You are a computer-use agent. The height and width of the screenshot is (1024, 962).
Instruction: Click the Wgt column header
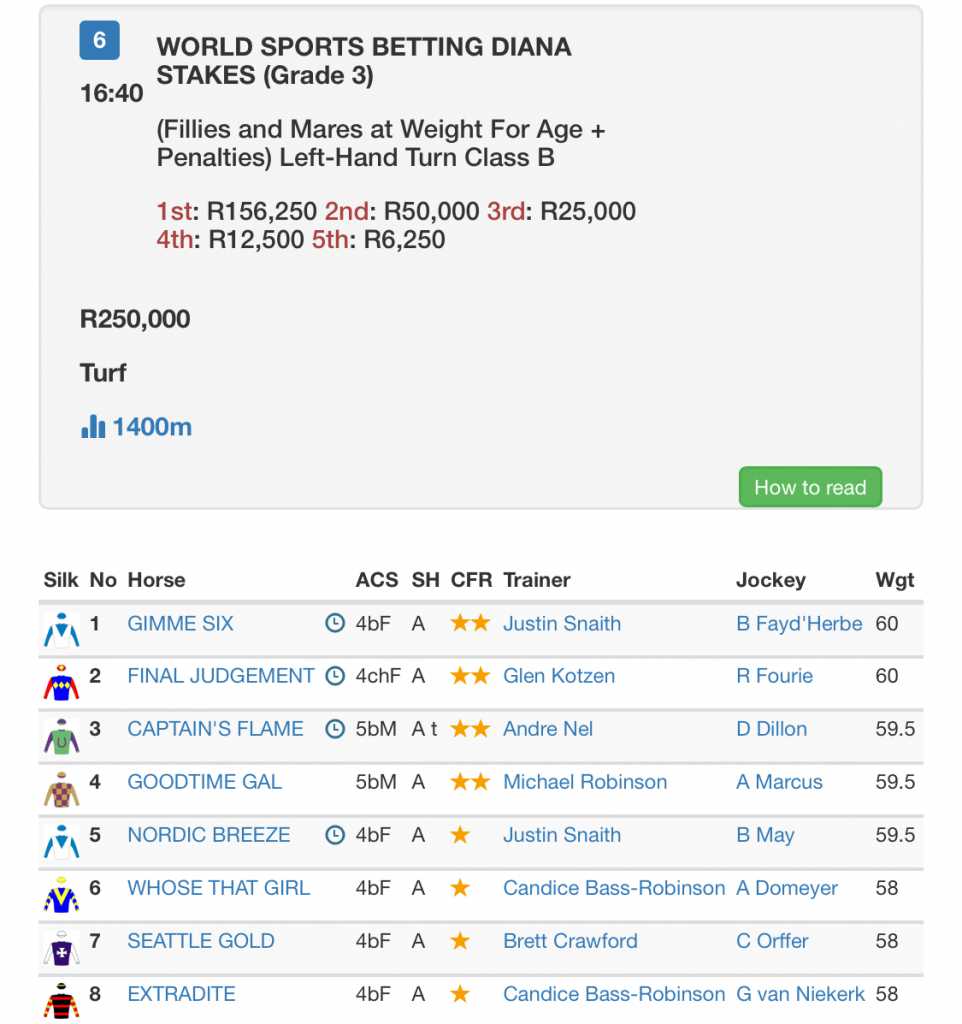[894, 580]
